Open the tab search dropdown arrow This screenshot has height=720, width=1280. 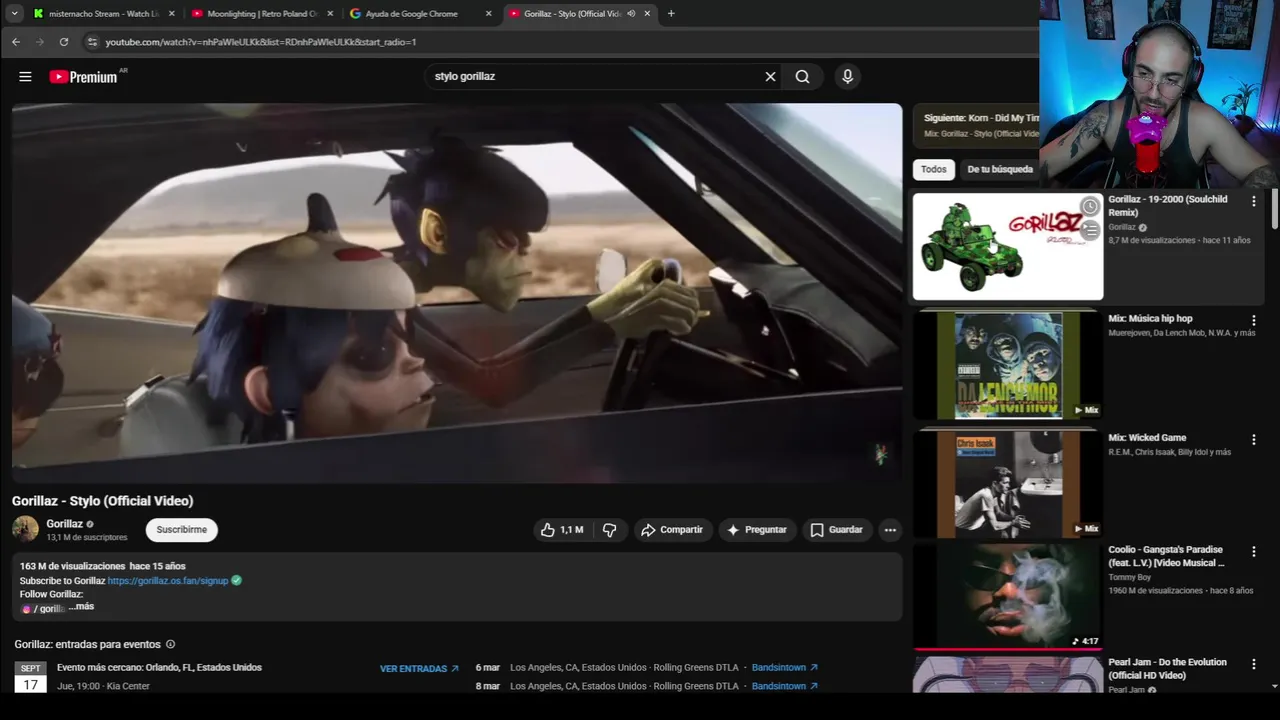pyautogui.click(x=14, y=14)
